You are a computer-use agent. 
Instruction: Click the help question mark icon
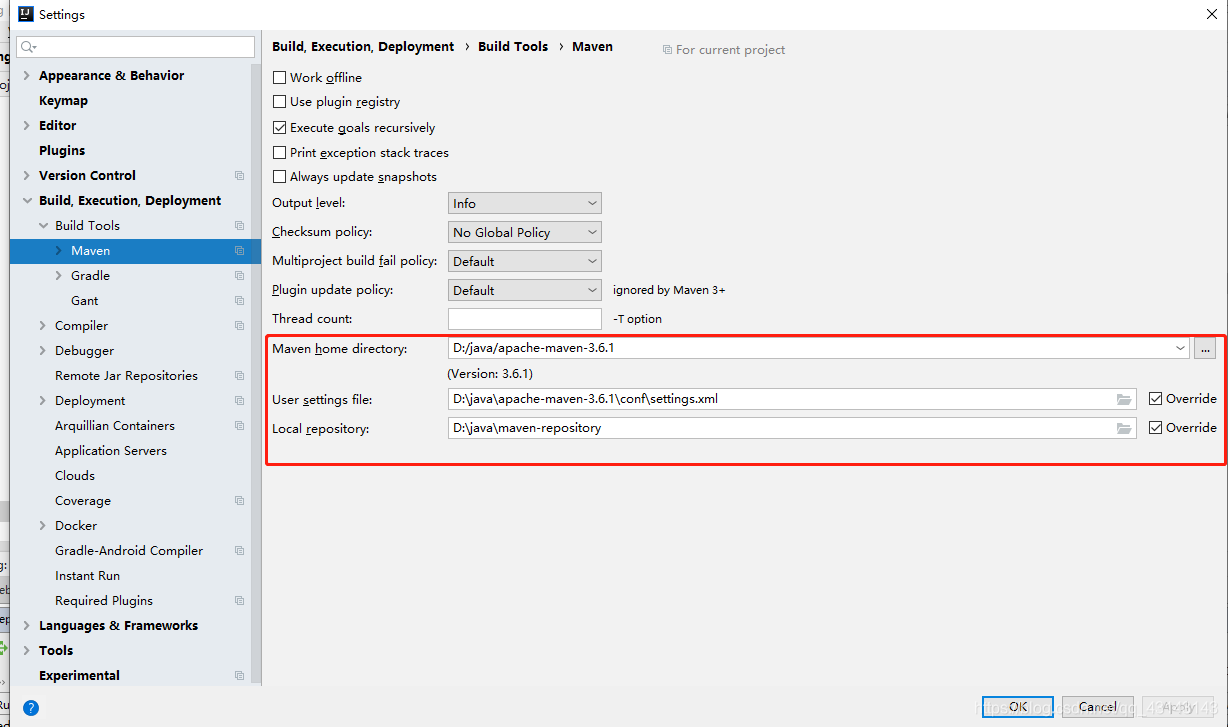coord(31,708)
